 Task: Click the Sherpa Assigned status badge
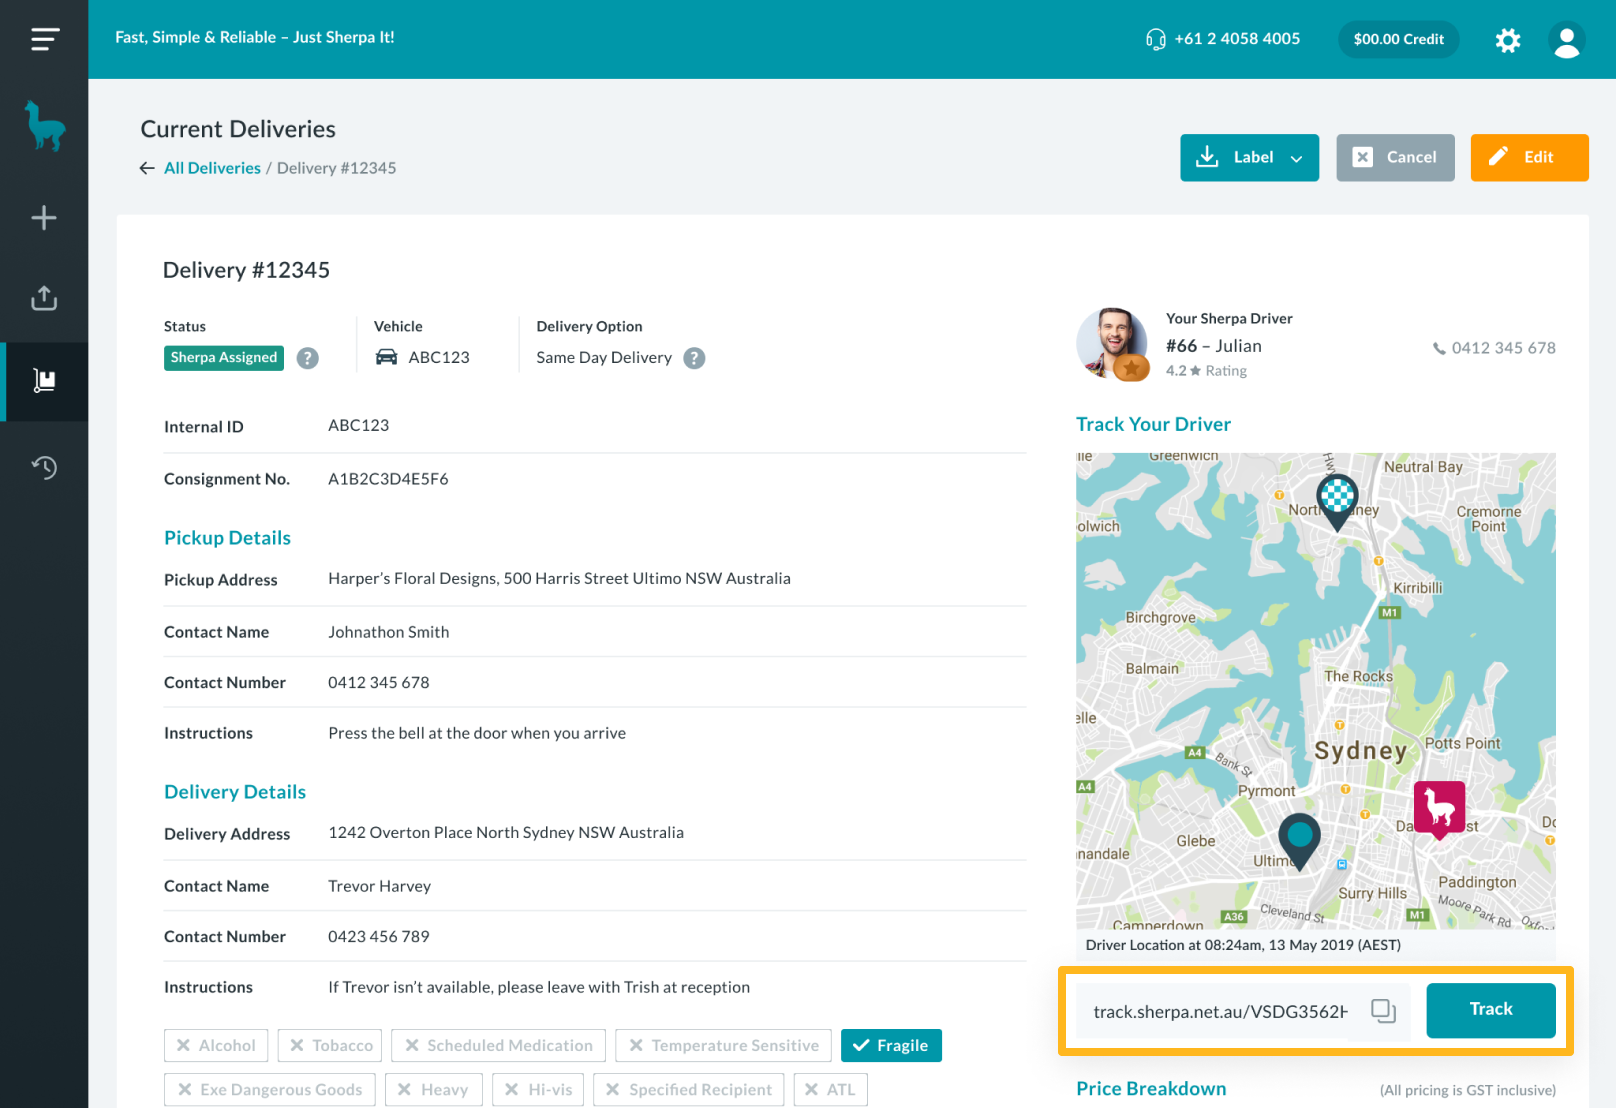pos(224,358)
